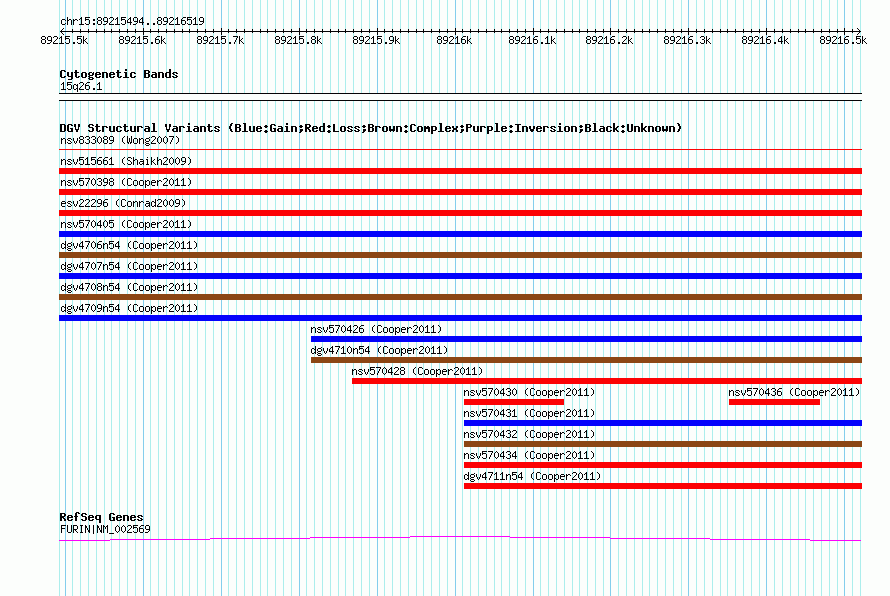Click ruler position 89215.9k
This screenshot has height=596, width=890.
coord(376,40)
